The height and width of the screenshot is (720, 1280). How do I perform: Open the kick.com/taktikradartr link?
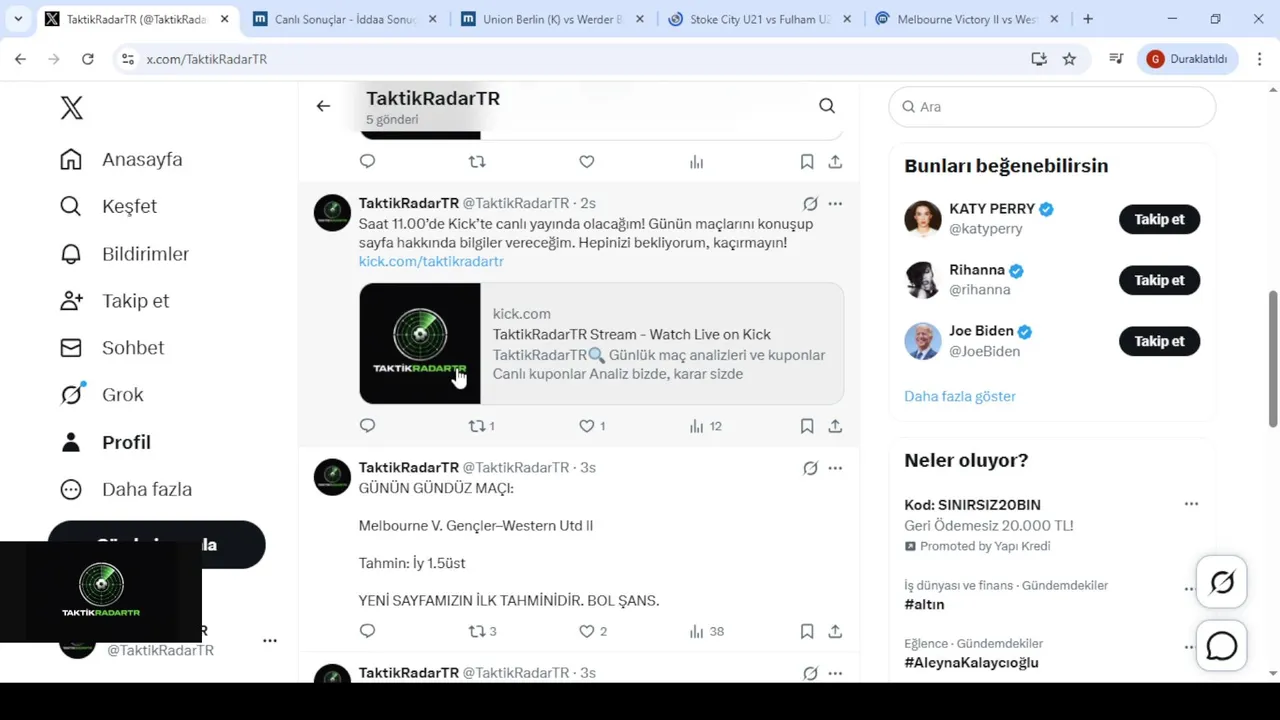(x=431, y=261)
